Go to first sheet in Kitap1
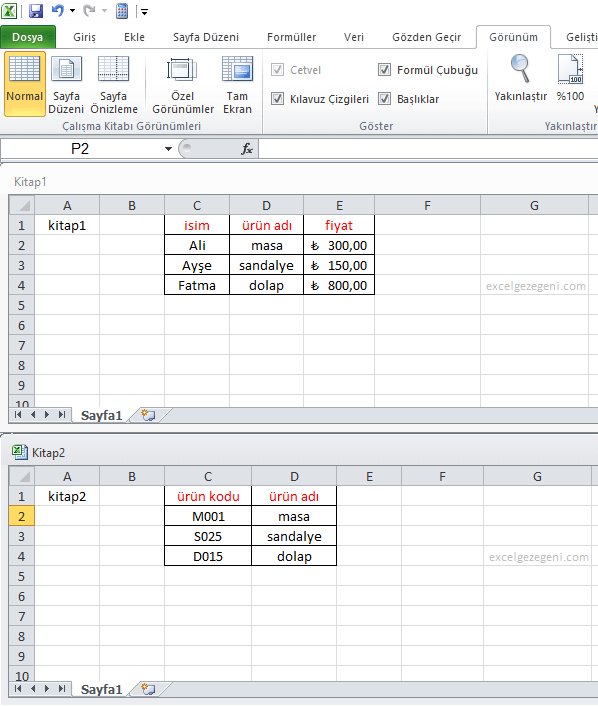The image size is (598, 706). click(18, 415)
